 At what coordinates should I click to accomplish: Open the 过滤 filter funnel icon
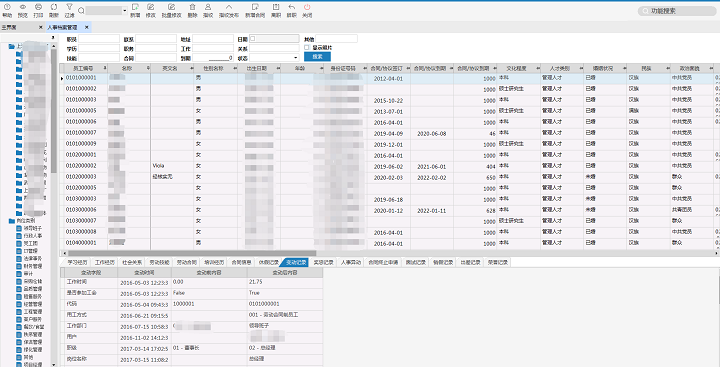[x=69, y=10]
